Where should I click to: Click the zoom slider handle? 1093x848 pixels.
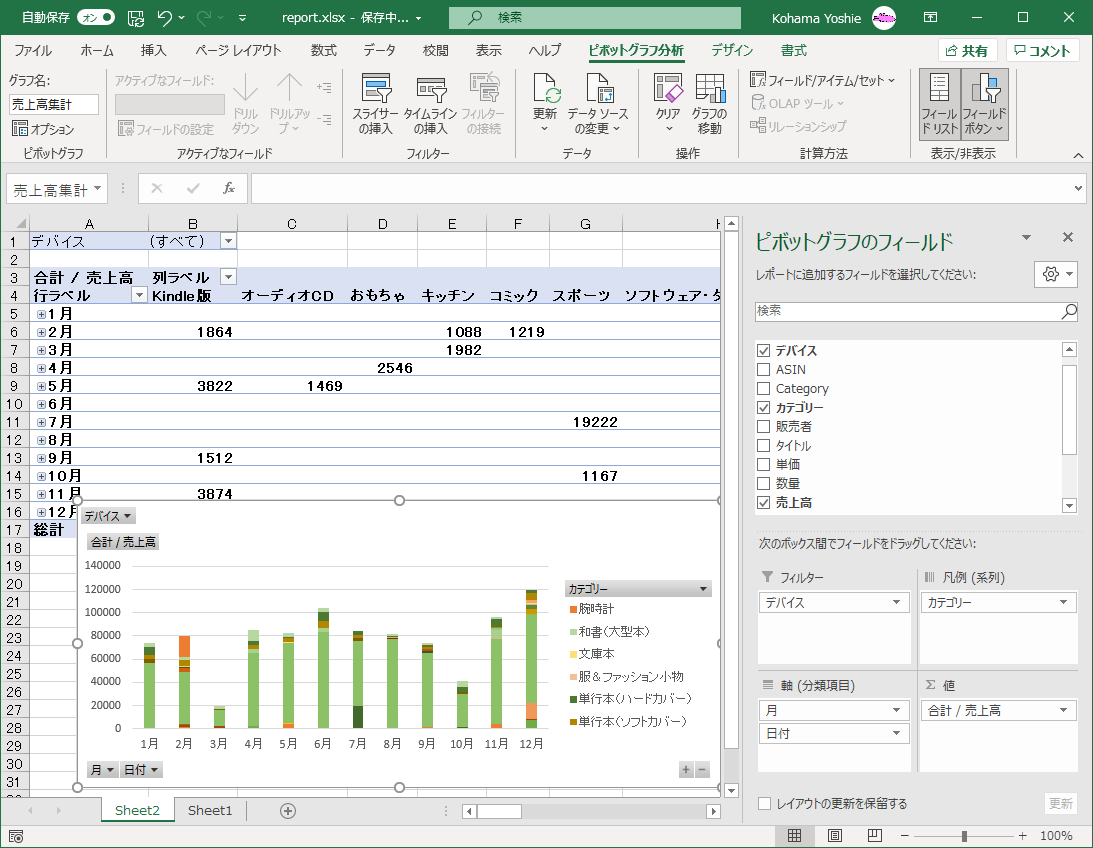coord(964,836)
